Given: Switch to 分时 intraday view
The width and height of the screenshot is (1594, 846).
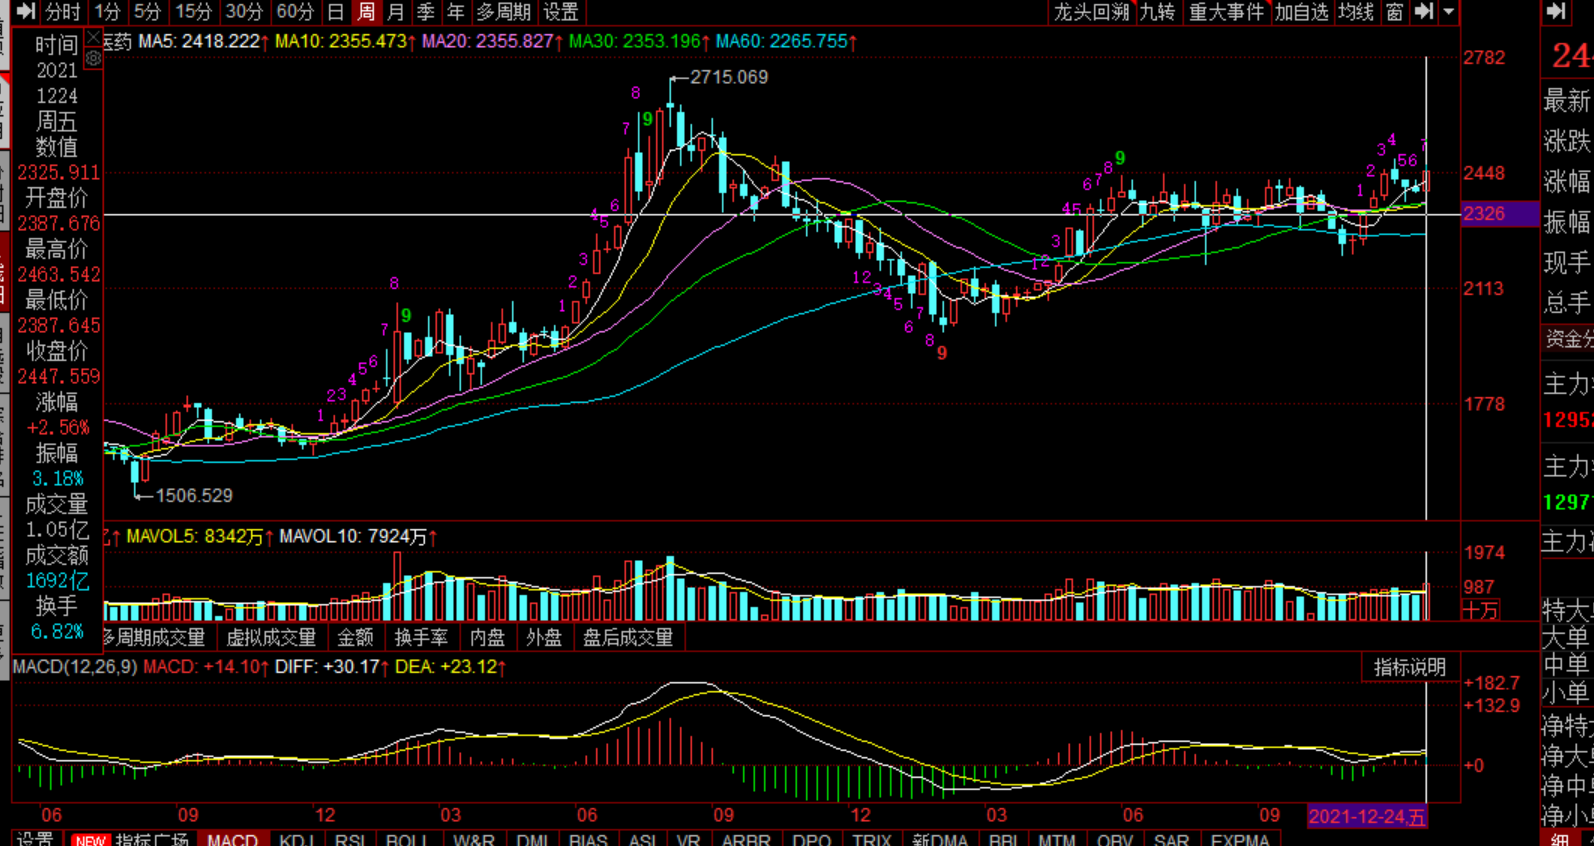Looking at the screenshot, I should click(62, 12).
